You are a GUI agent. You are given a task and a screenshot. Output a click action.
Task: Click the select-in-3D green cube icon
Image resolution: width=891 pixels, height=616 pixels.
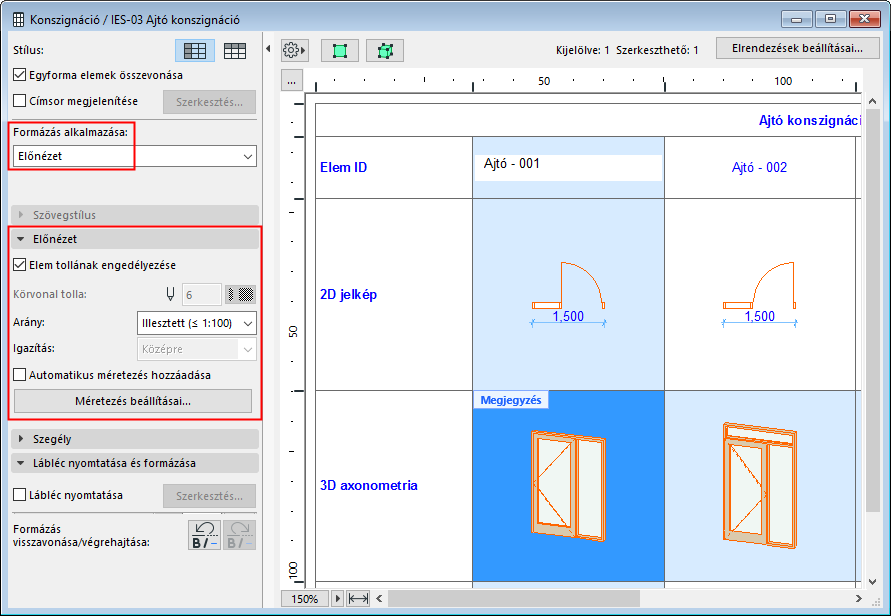click(x=385, y=51)
